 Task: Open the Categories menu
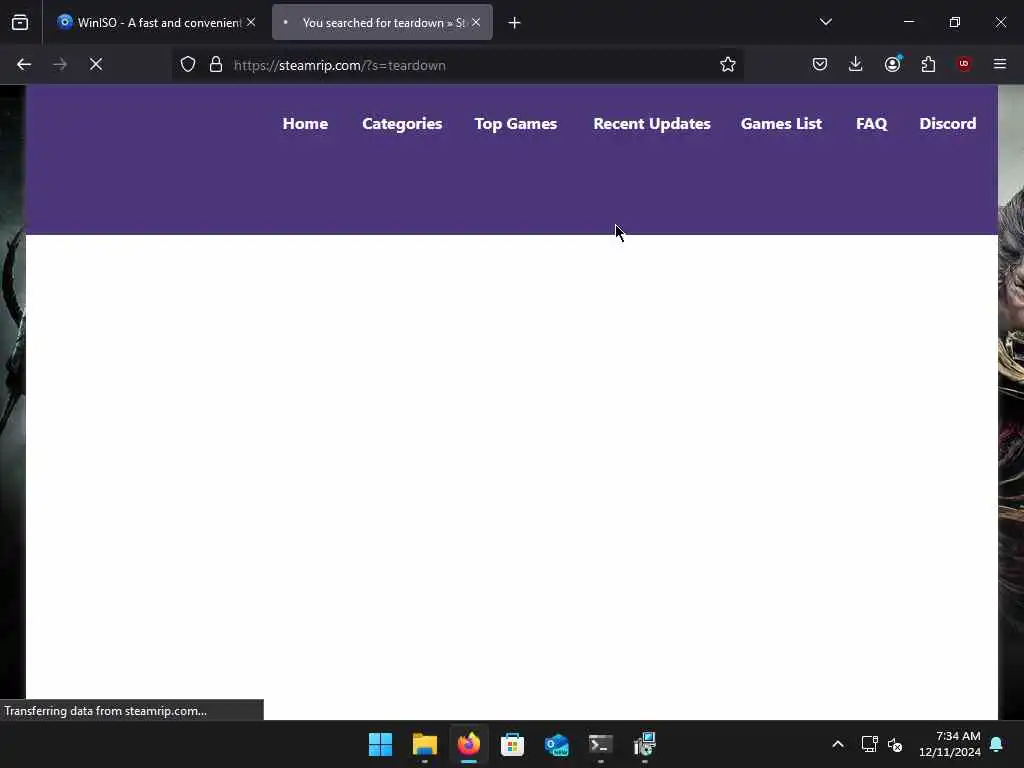pos(402,124)
